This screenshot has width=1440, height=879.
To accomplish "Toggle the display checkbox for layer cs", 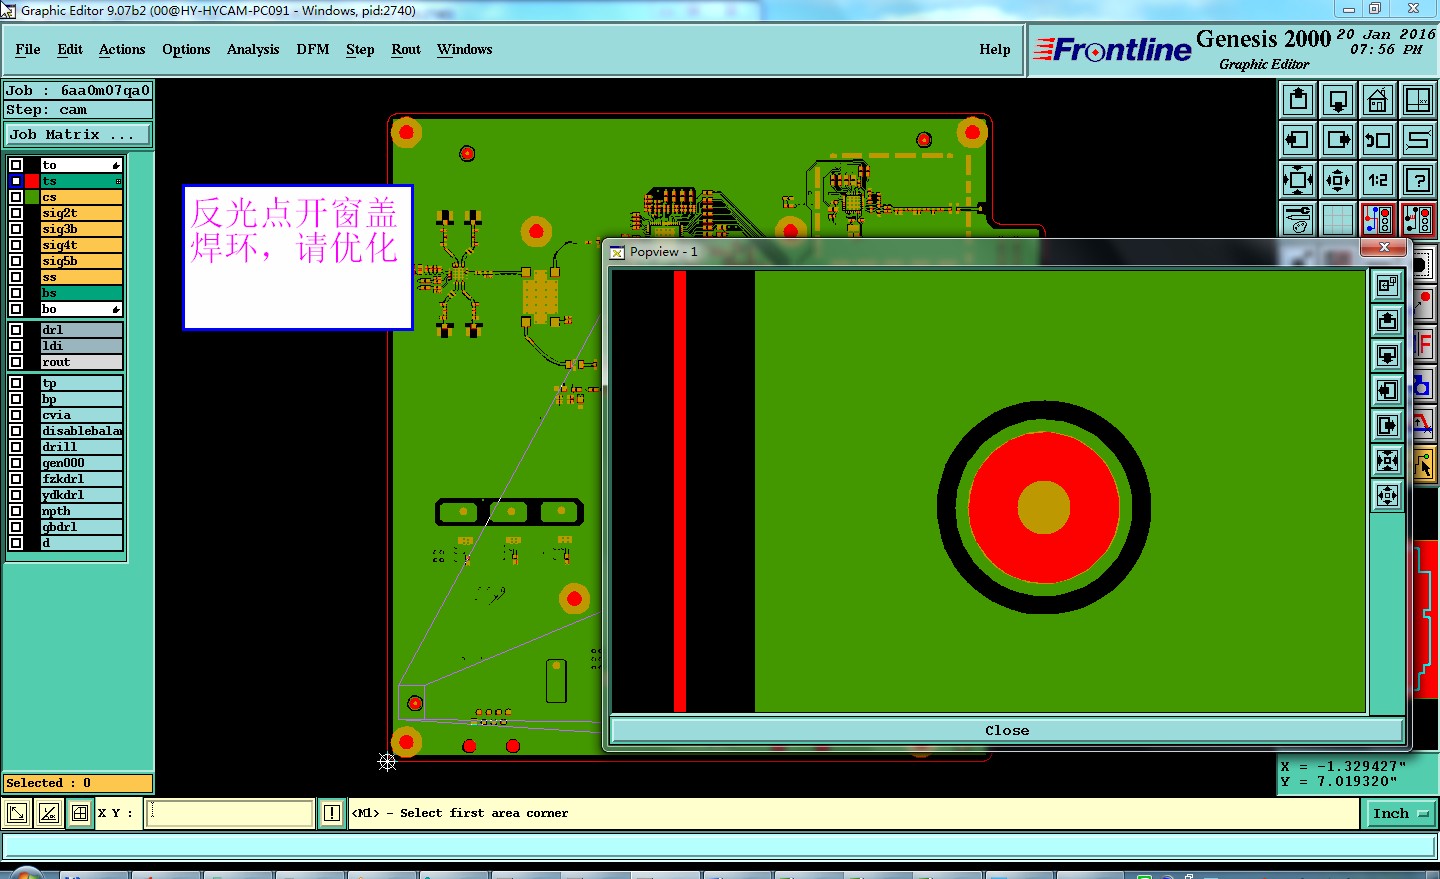I will pos(16,197).
